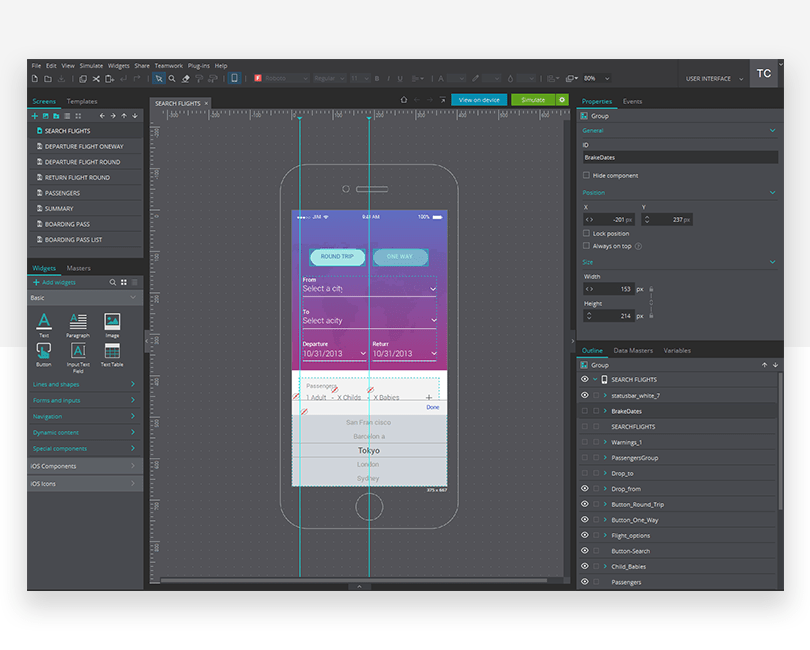The height and width of the screenshot is (650, 810).
Task: Select the Text widget icon
Action: [x=44, y=319]
